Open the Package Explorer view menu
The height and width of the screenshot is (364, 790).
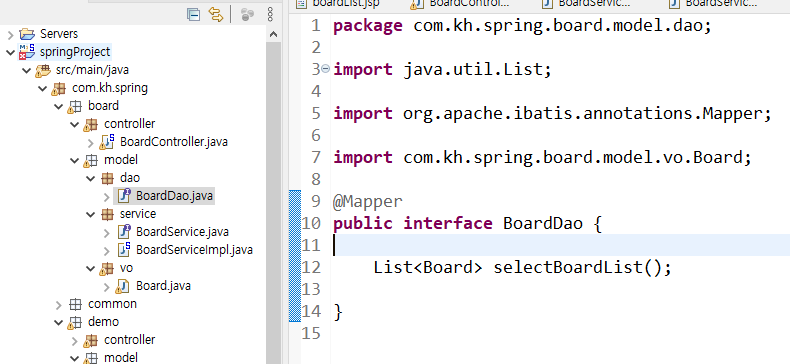point(271,14)
